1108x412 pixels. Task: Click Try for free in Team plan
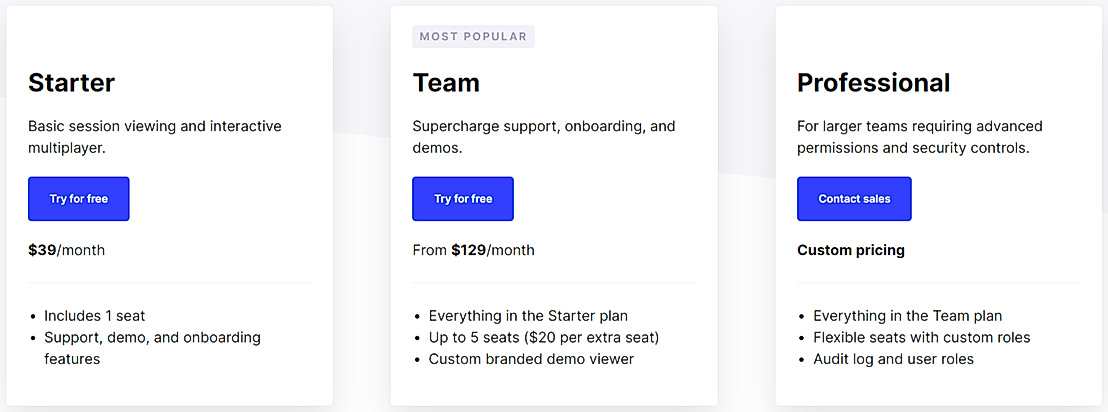point(463,199)
